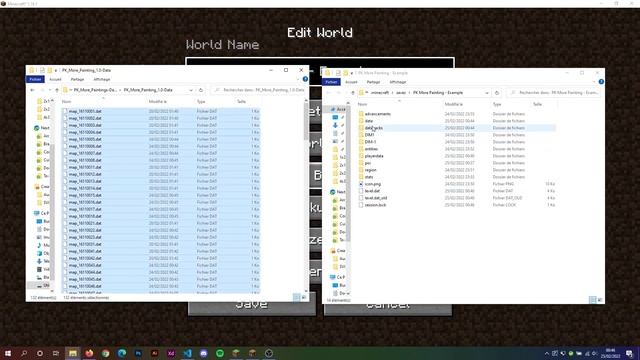Open Affichage tab in Data window
The width and height of the screenshot is (640, 360).
102,79
